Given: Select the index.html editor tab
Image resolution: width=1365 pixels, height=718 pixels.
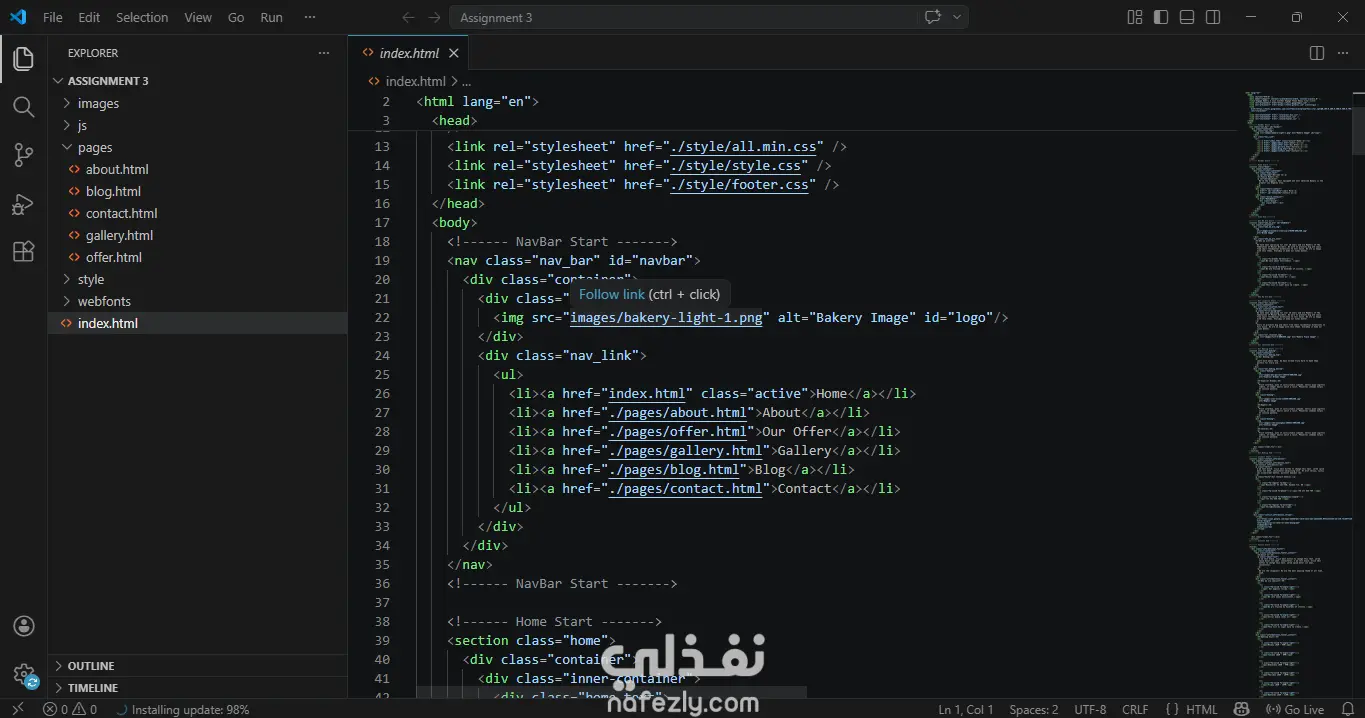Looking at the screenshot, I should [x=409, y=53].
